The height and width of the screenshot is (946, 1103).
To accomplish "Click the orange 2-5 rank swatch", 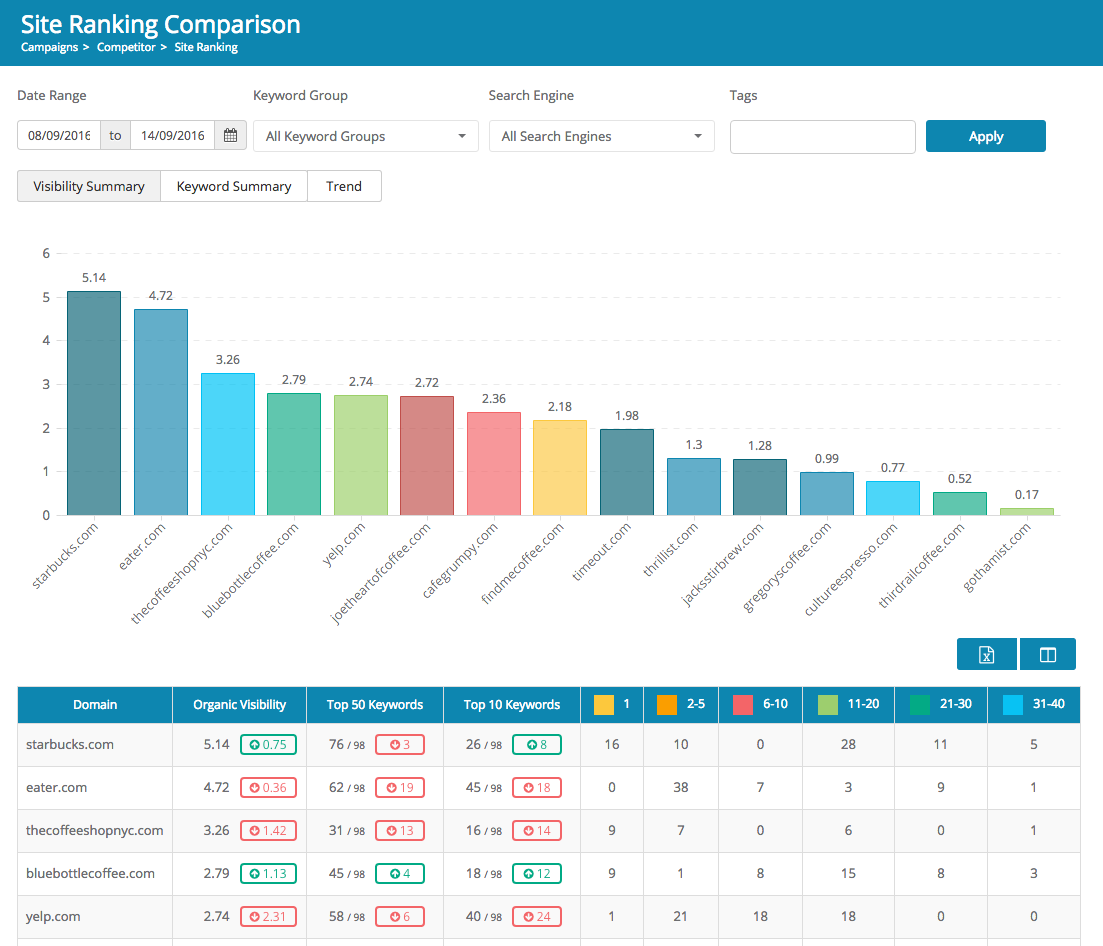I will [x=667, y=704].
